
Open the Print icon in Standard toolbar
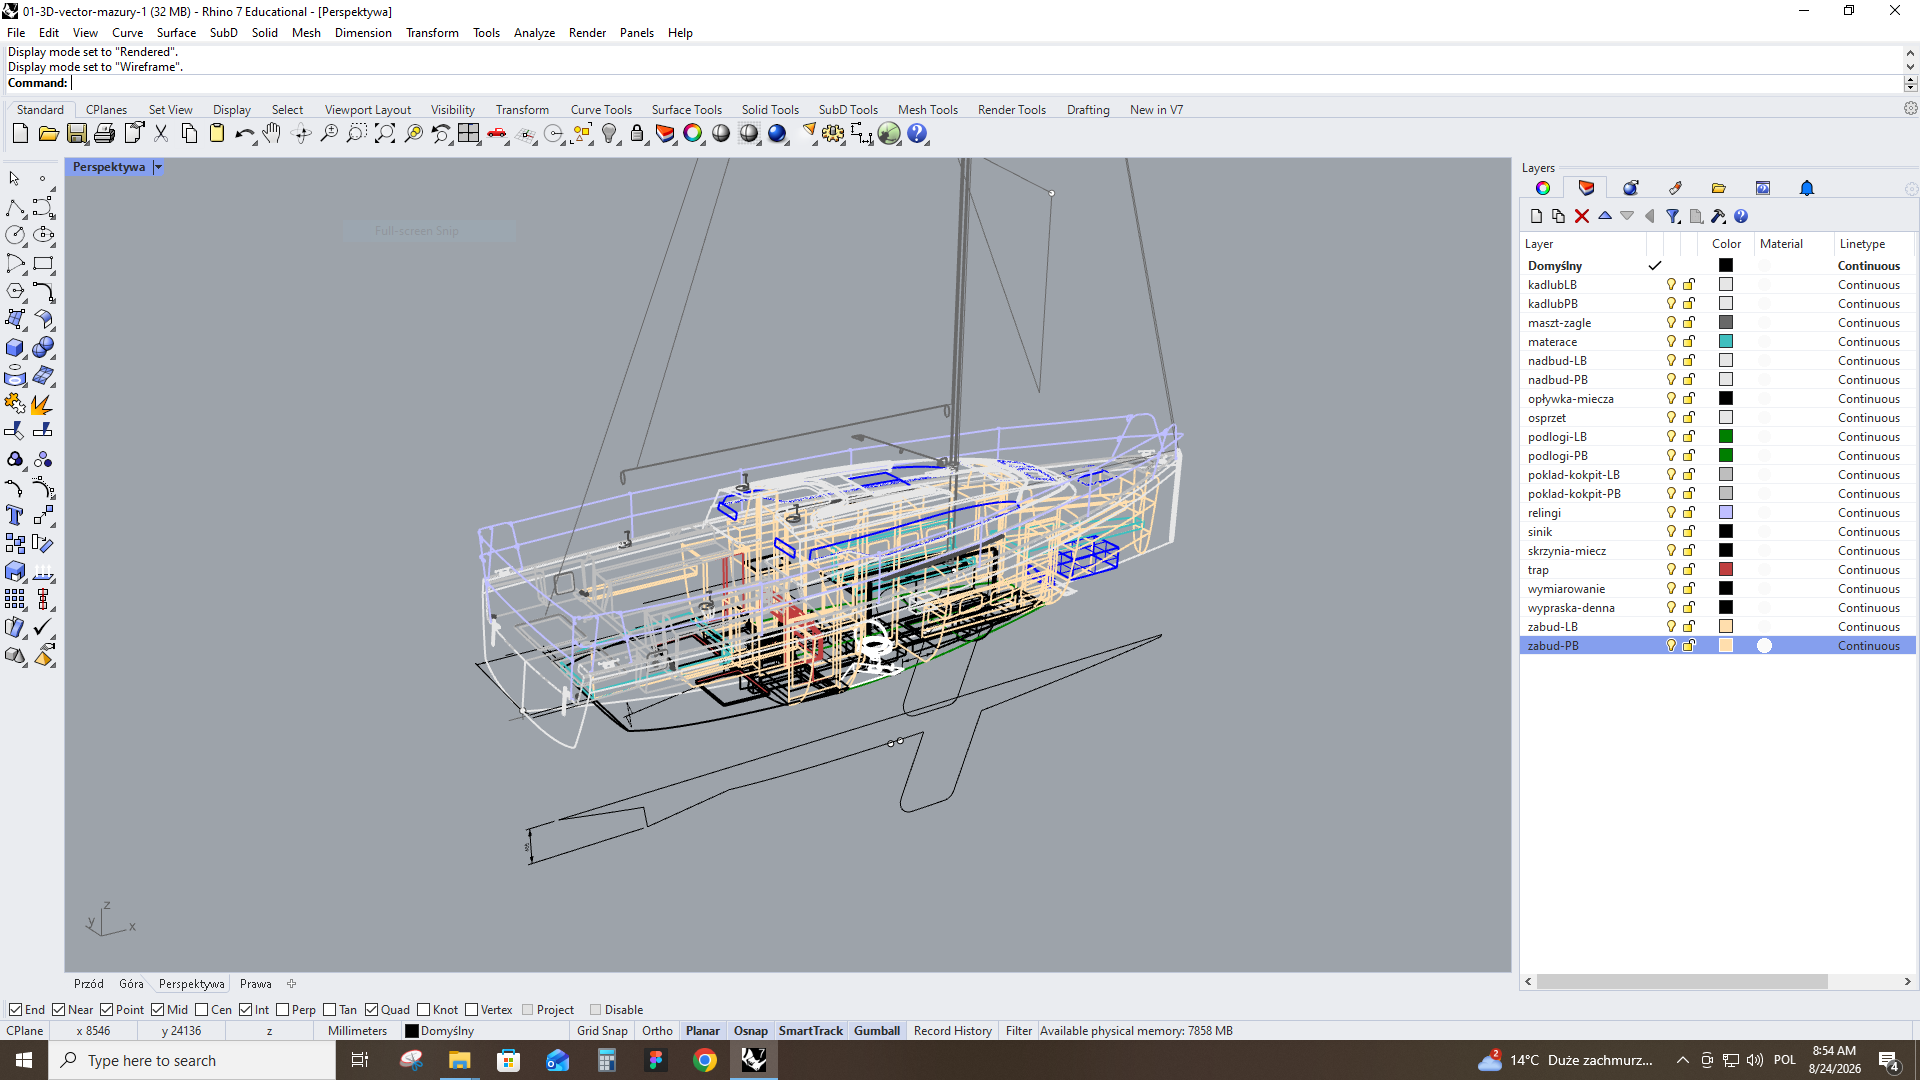click(104, 134)
